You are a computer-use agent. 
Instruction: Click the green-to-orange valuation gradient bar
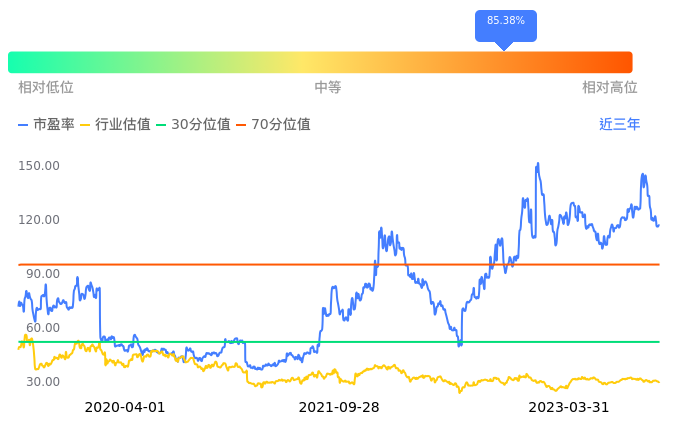320,62
